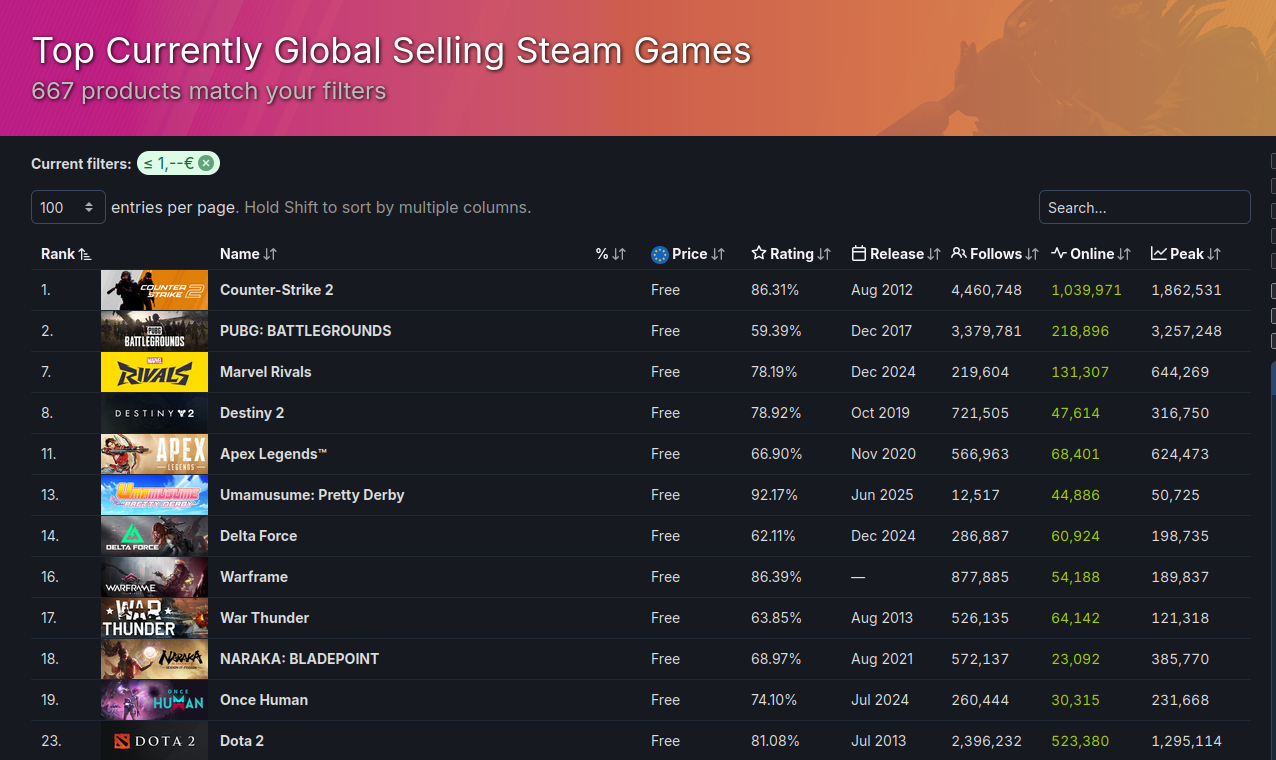Open PUBG: BATTLEGROUNDS game page
Viewport: 1276px width, 760px height.
pyautogui.click(x=306, y=331)
